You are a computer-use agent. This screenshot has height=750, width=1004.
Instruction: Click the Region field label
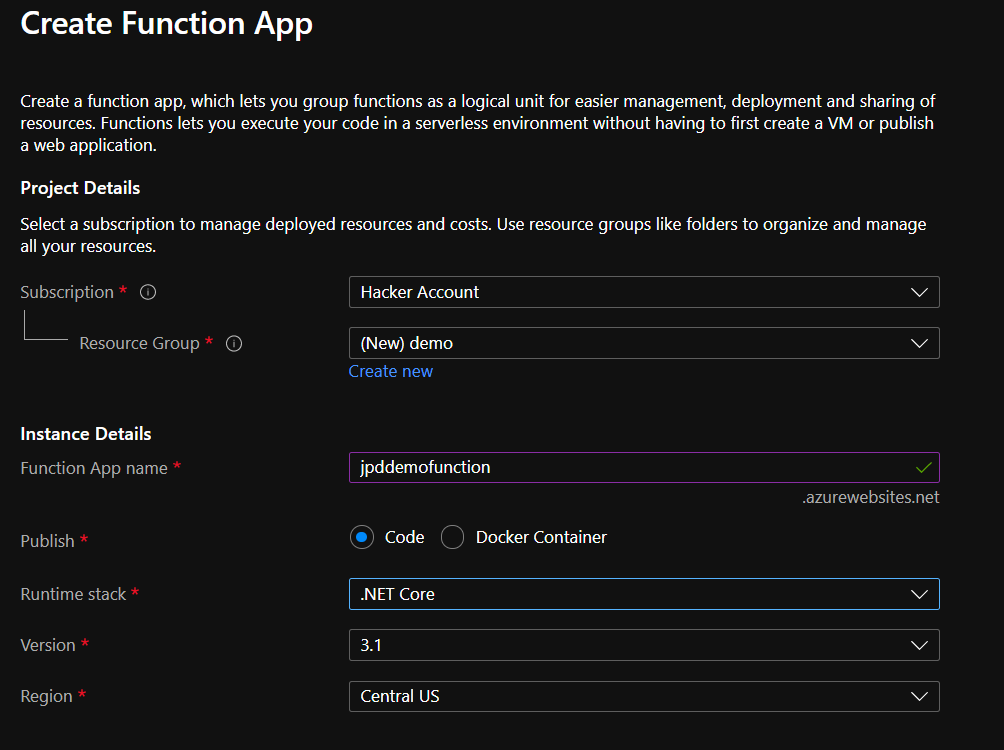point(46,696)
